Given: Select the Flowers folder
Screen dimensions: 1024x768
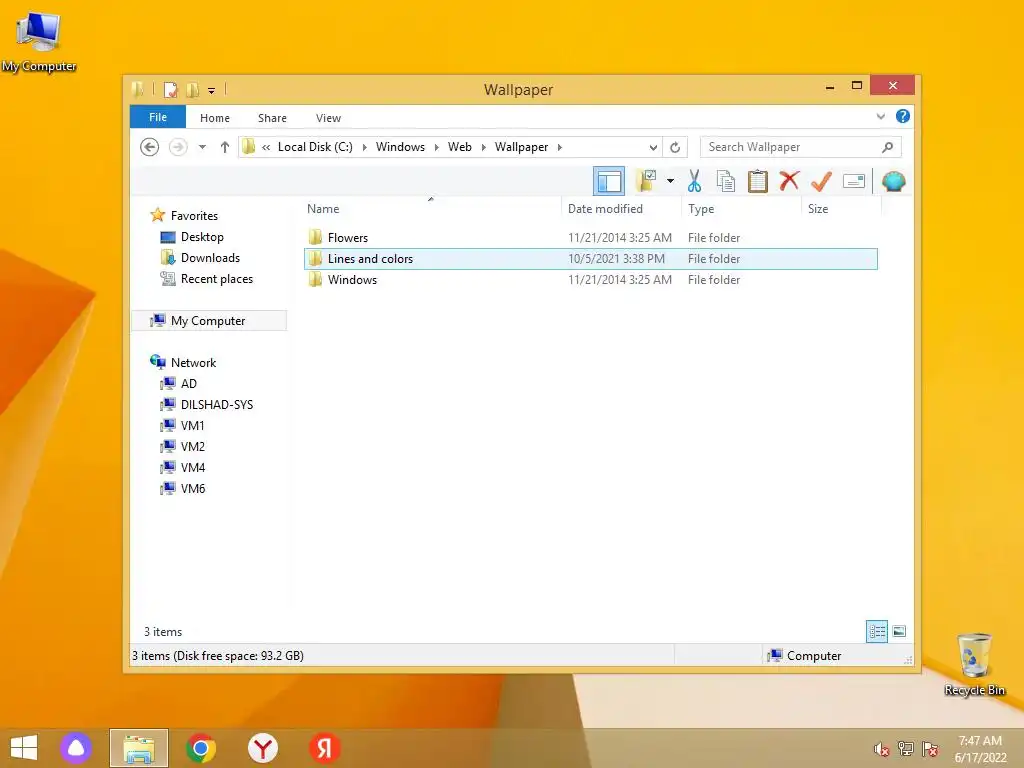Looking at the screenshot, I should pyautogui.click(x=591, y=238).
